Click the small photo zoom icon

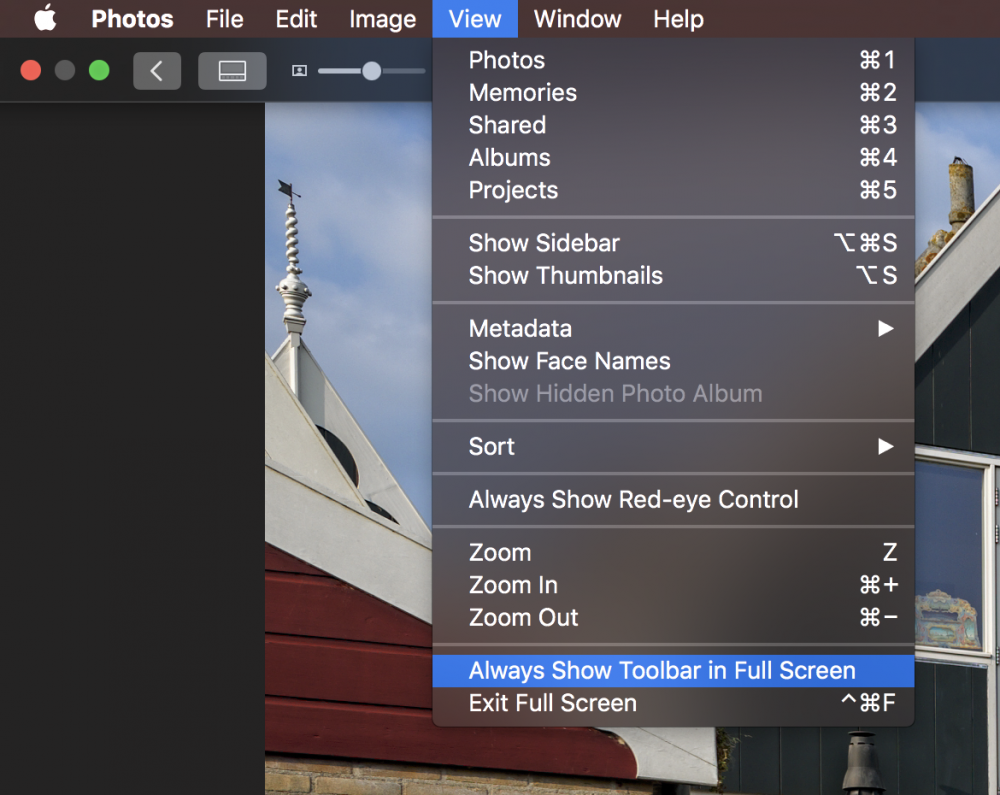click(299, 71)
